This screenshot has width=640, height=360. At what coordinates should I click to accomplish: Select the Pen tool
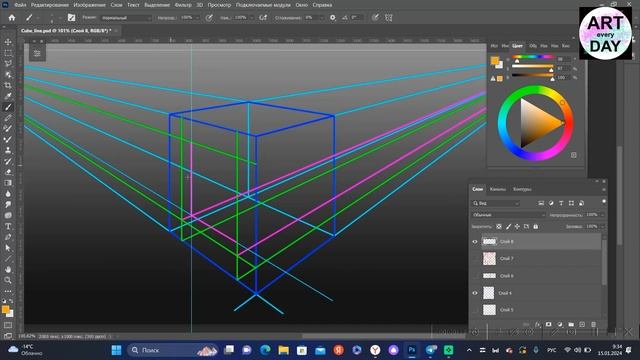(x=8, y=237)
